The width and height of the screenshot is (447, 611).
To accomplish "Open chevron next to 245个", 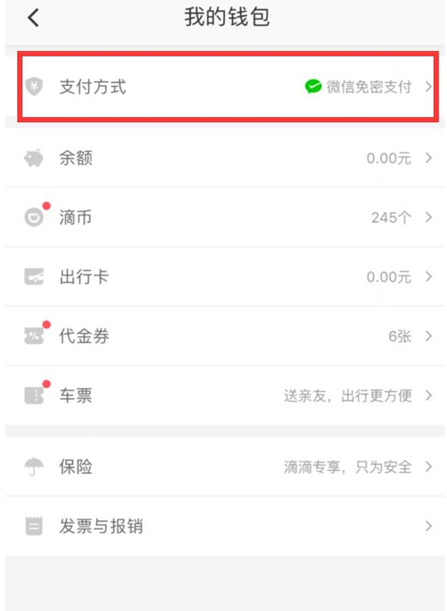I will [429, 217].
